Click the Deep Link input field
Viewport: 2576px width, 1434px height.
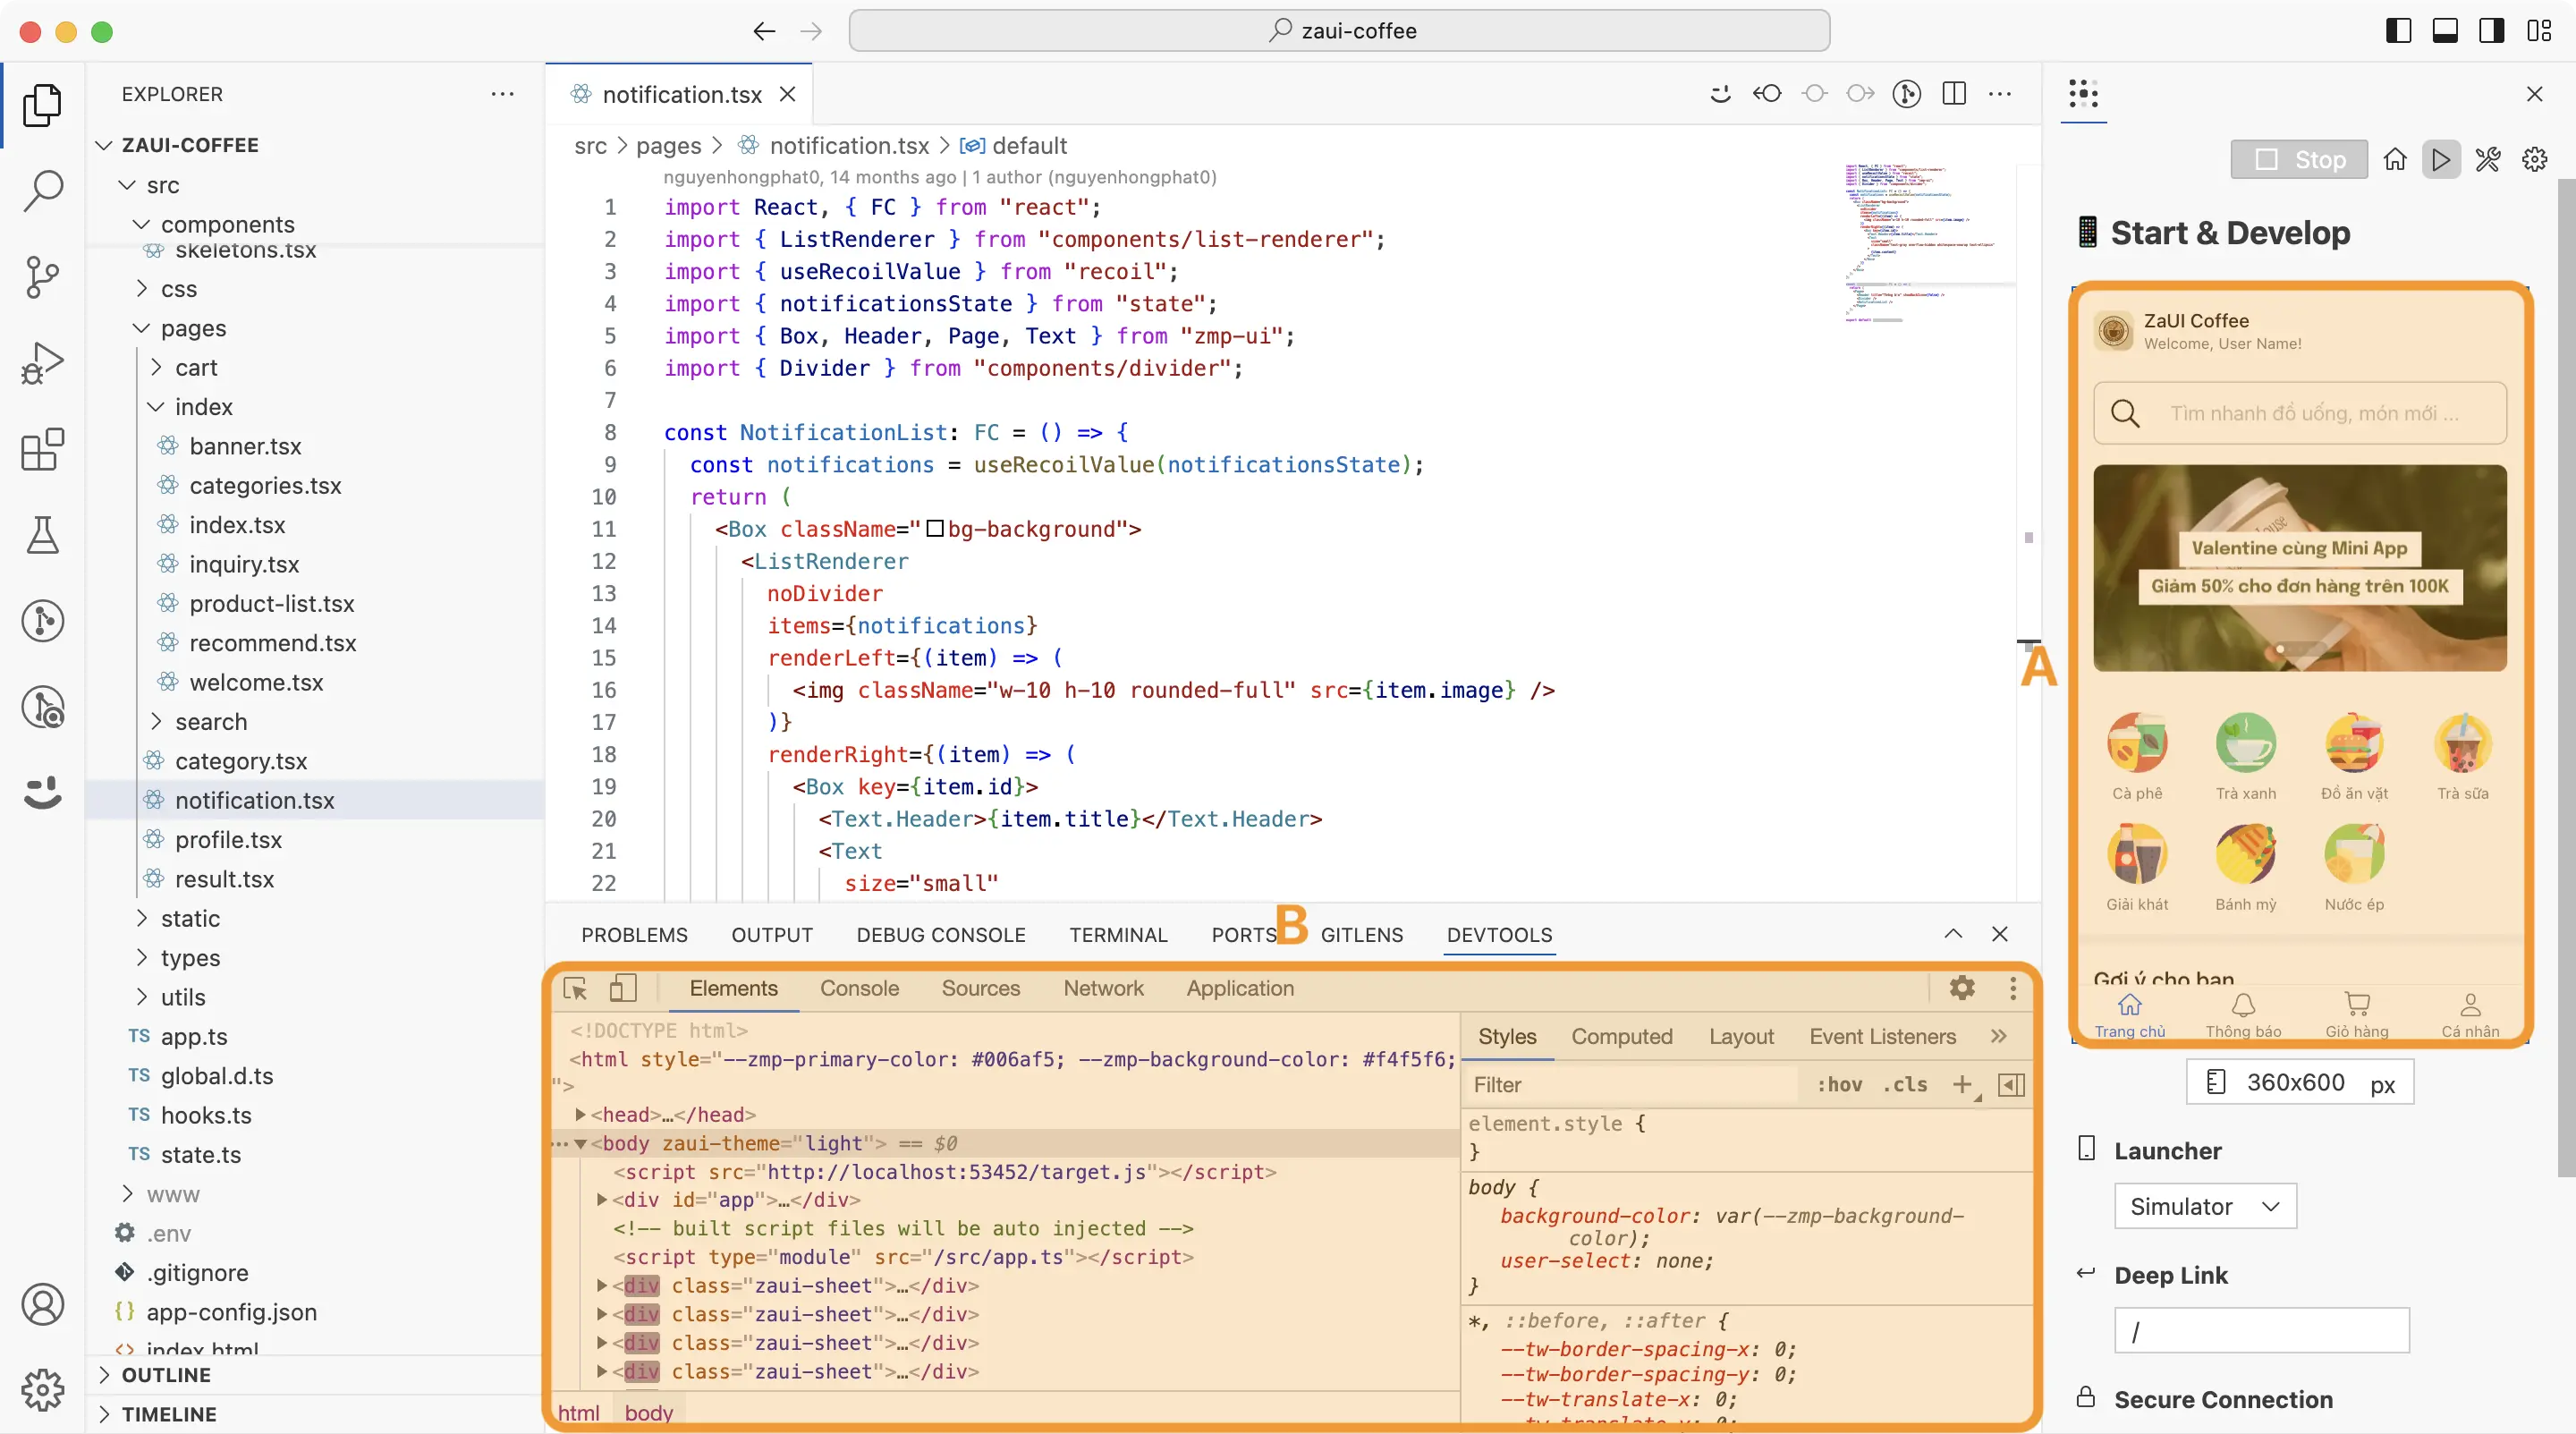click(2261, 1331)
